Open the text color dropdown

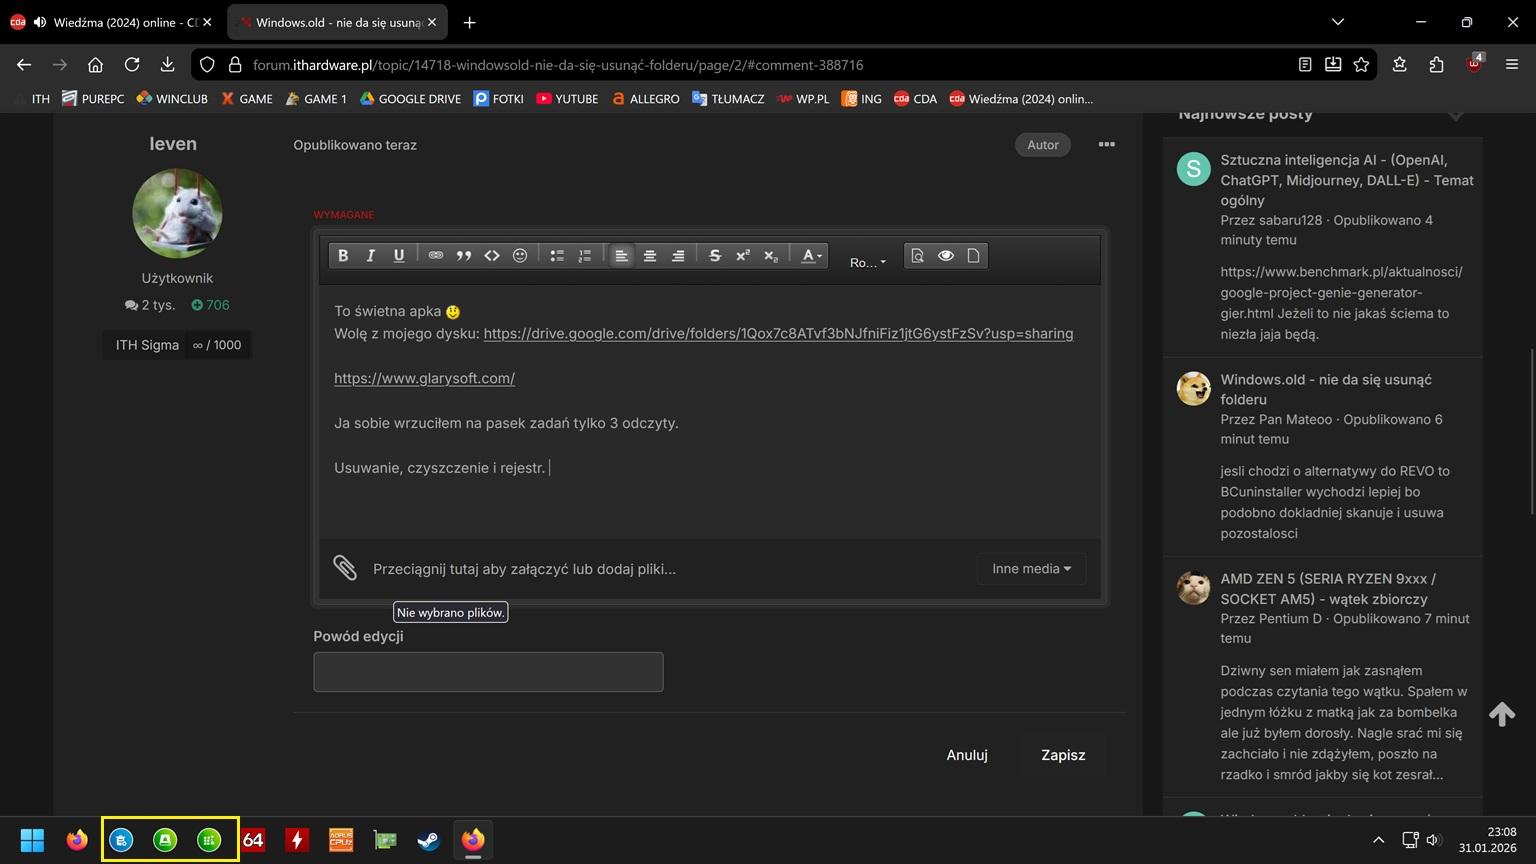(x=812, y=256)
